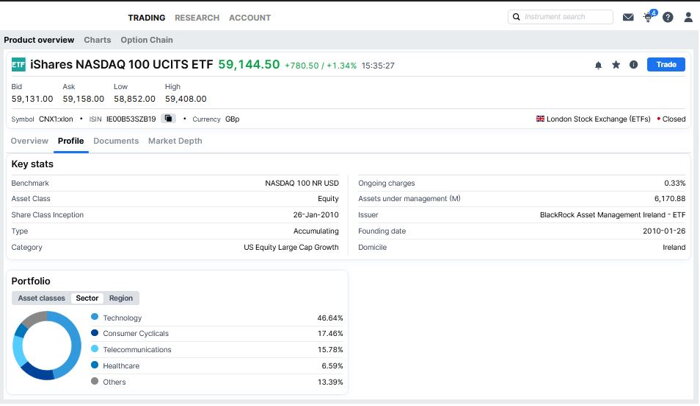Switch to the Charts tab
700x406 pixels.
97,40
